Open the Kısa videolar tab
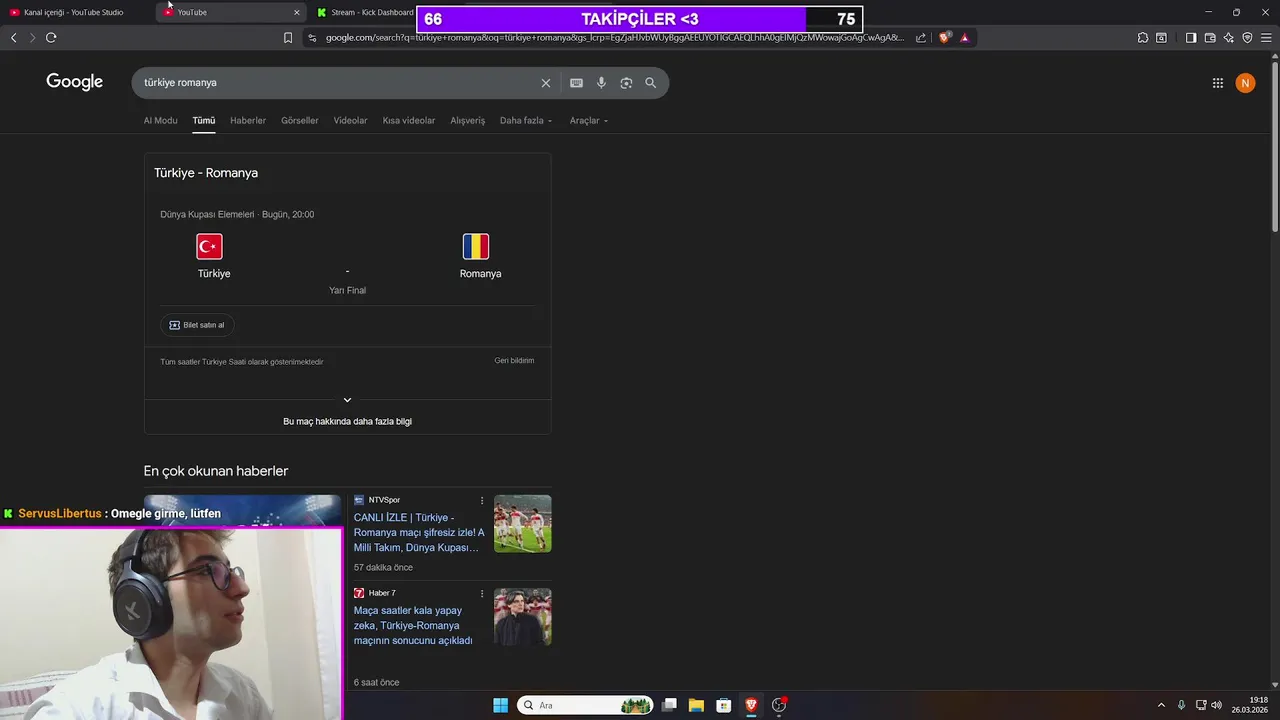The width and height of the screenshot is (1280, 720). pyautogui.click(x=409, y=121)
